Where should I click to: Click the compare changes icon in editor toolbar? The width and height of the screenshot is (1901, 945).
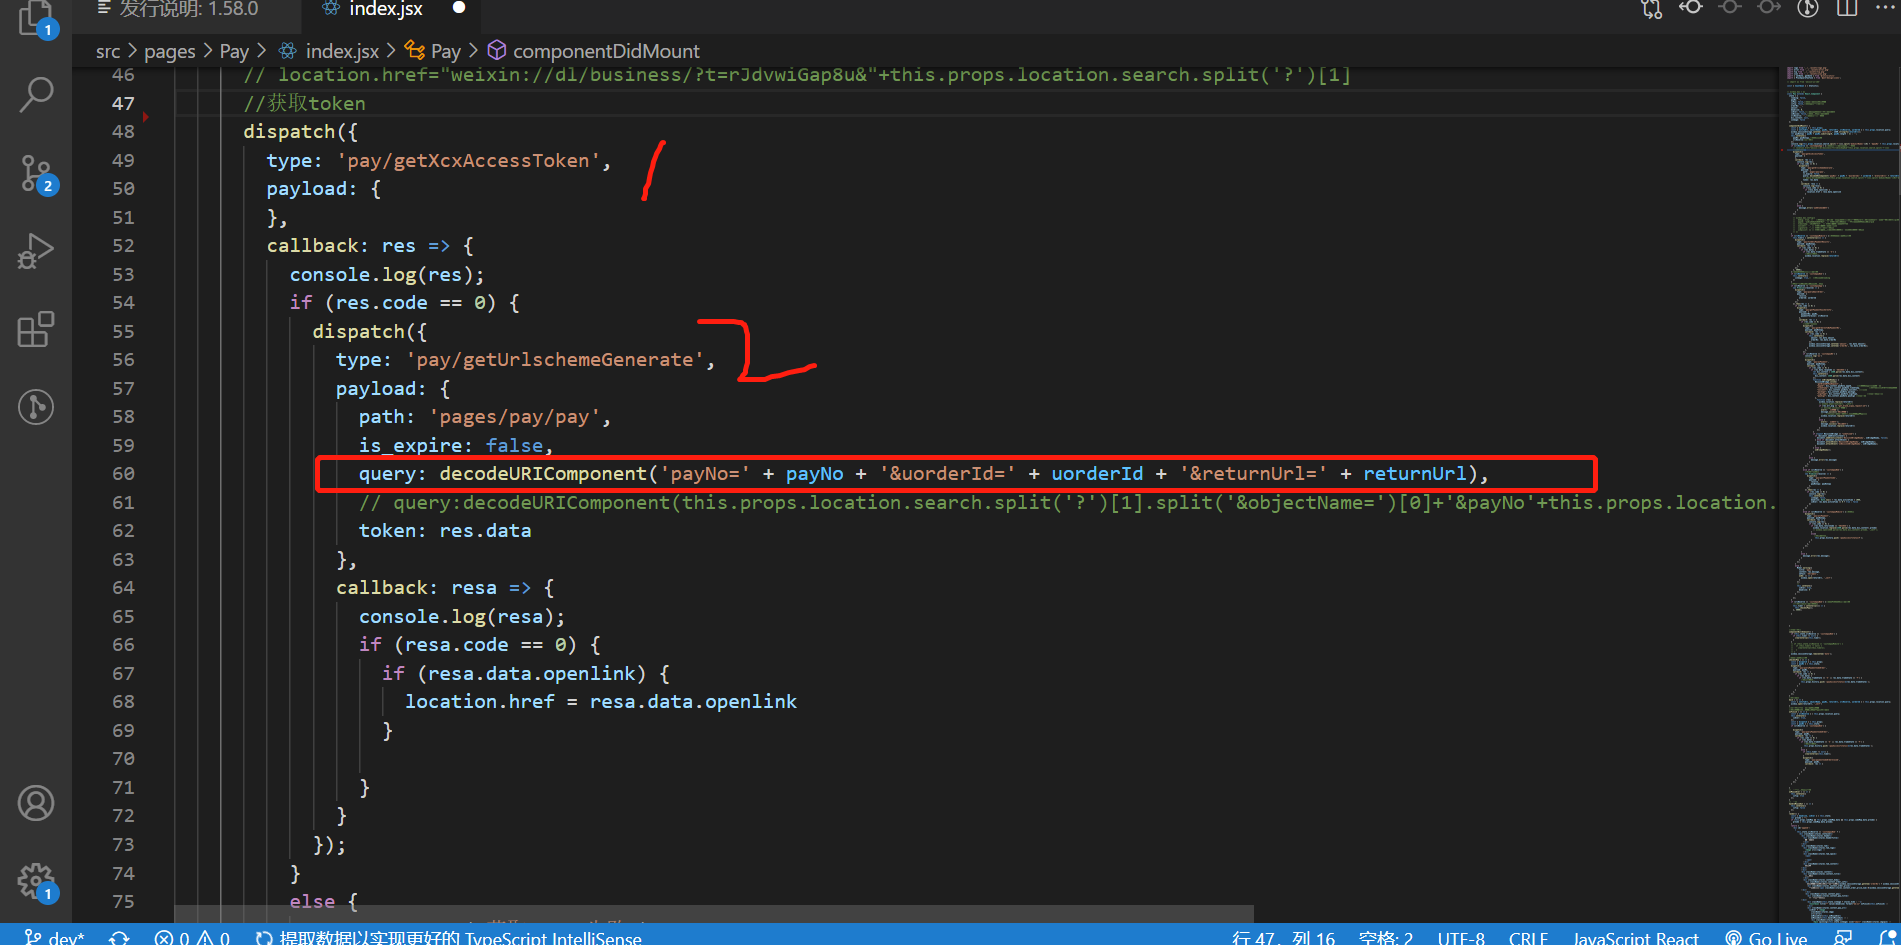[x=1651, y=9]
